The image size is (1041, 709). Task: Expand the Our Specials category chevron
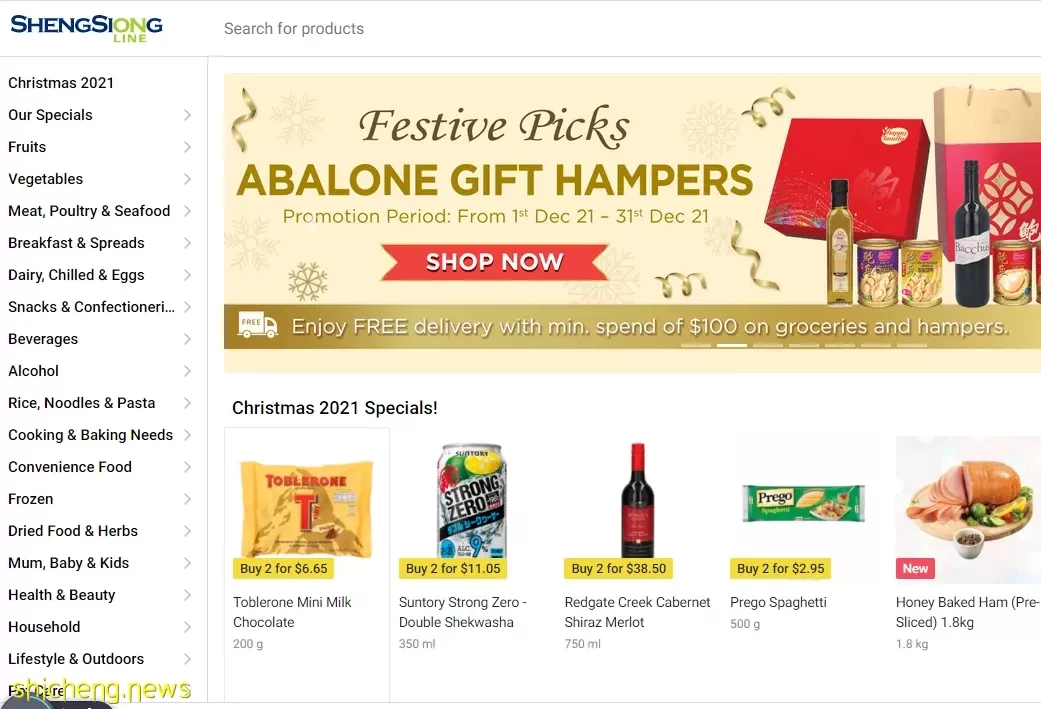[x=187, y=116]
